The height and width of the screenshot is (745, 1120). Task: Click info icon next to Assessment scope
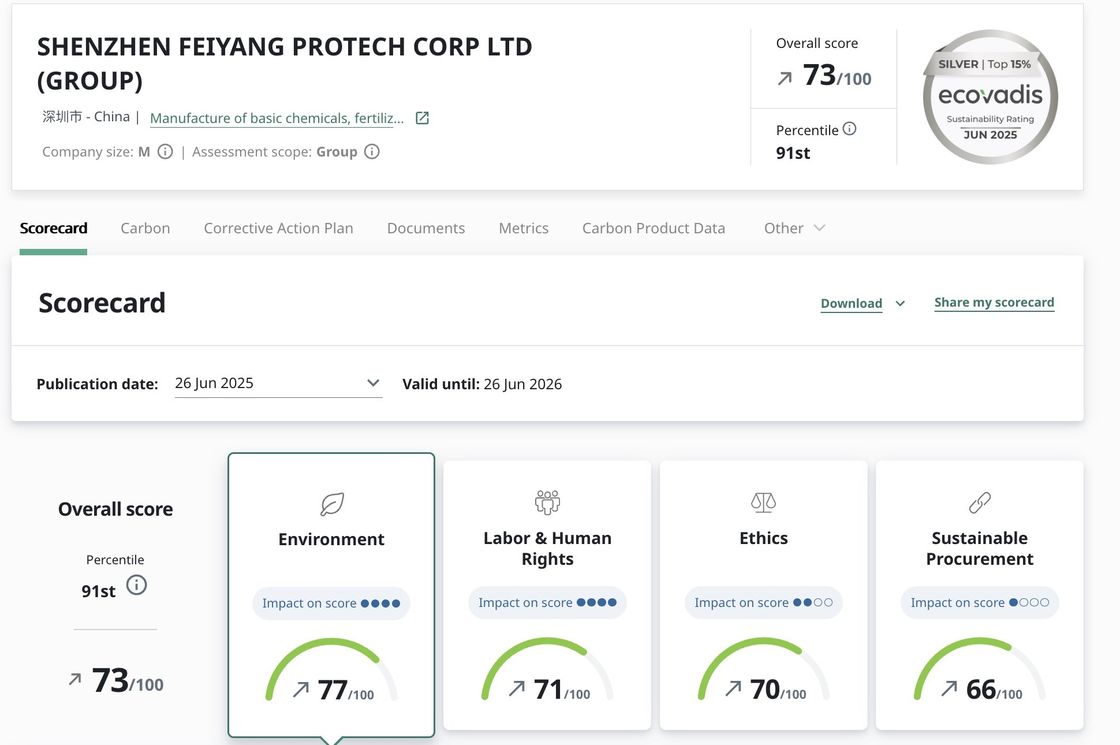372,152
